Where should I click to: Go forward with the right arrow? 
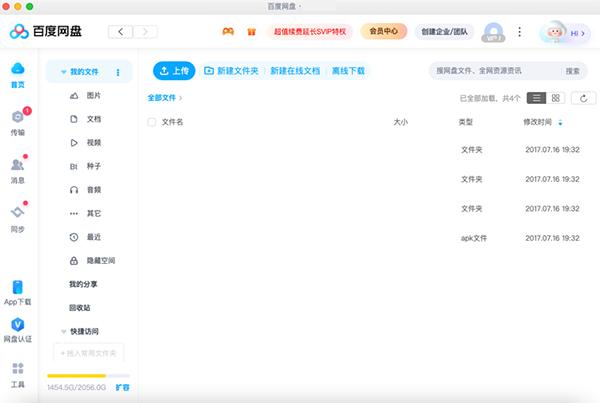(145, 32)
